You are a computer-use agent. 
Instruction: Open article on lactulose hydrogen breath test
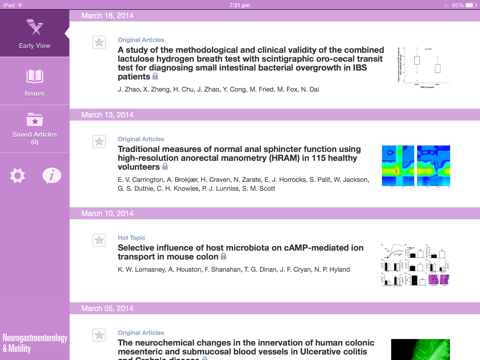[251, 63]
